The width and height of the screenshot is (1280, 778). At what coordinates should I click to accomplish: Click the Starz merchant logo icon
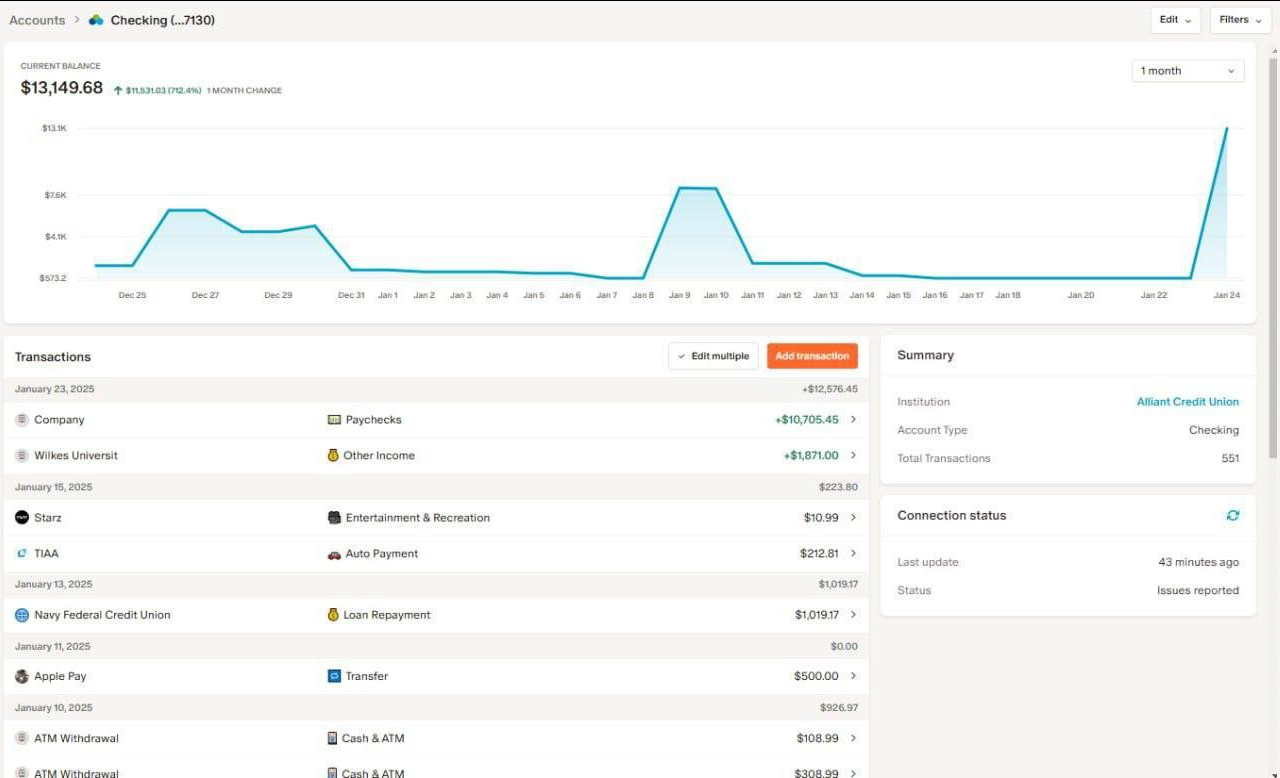pos(22,517)
